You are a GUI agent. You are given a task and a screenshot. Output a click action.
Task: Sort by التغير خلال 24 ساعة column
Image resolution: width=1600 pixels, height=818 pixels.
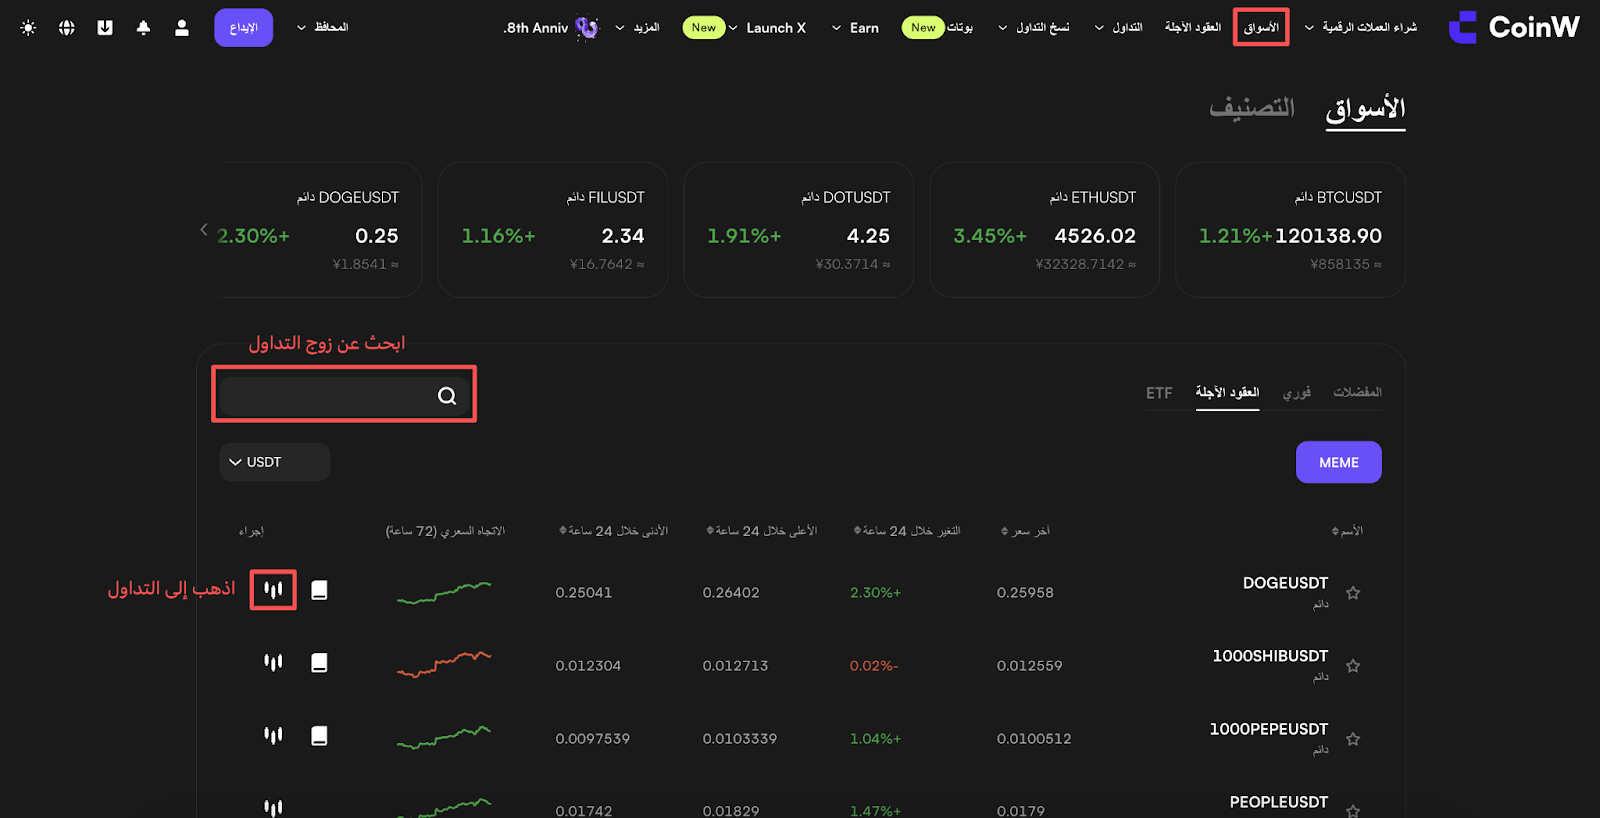[907, 531]
